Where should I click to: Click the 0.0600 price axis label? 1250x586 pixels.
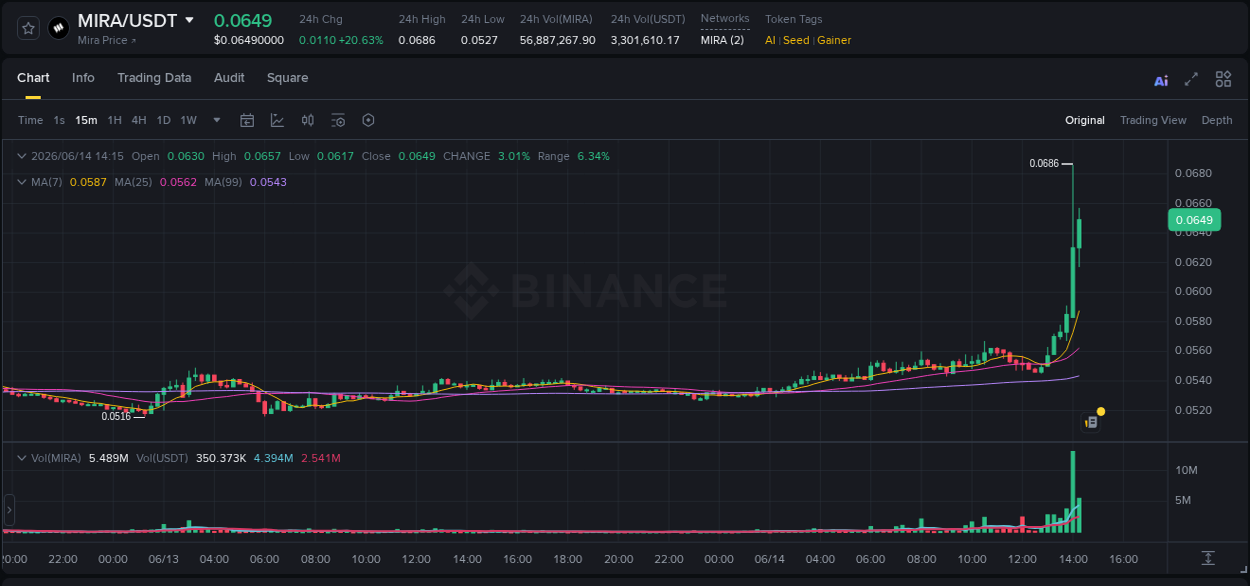[1193, 292]
